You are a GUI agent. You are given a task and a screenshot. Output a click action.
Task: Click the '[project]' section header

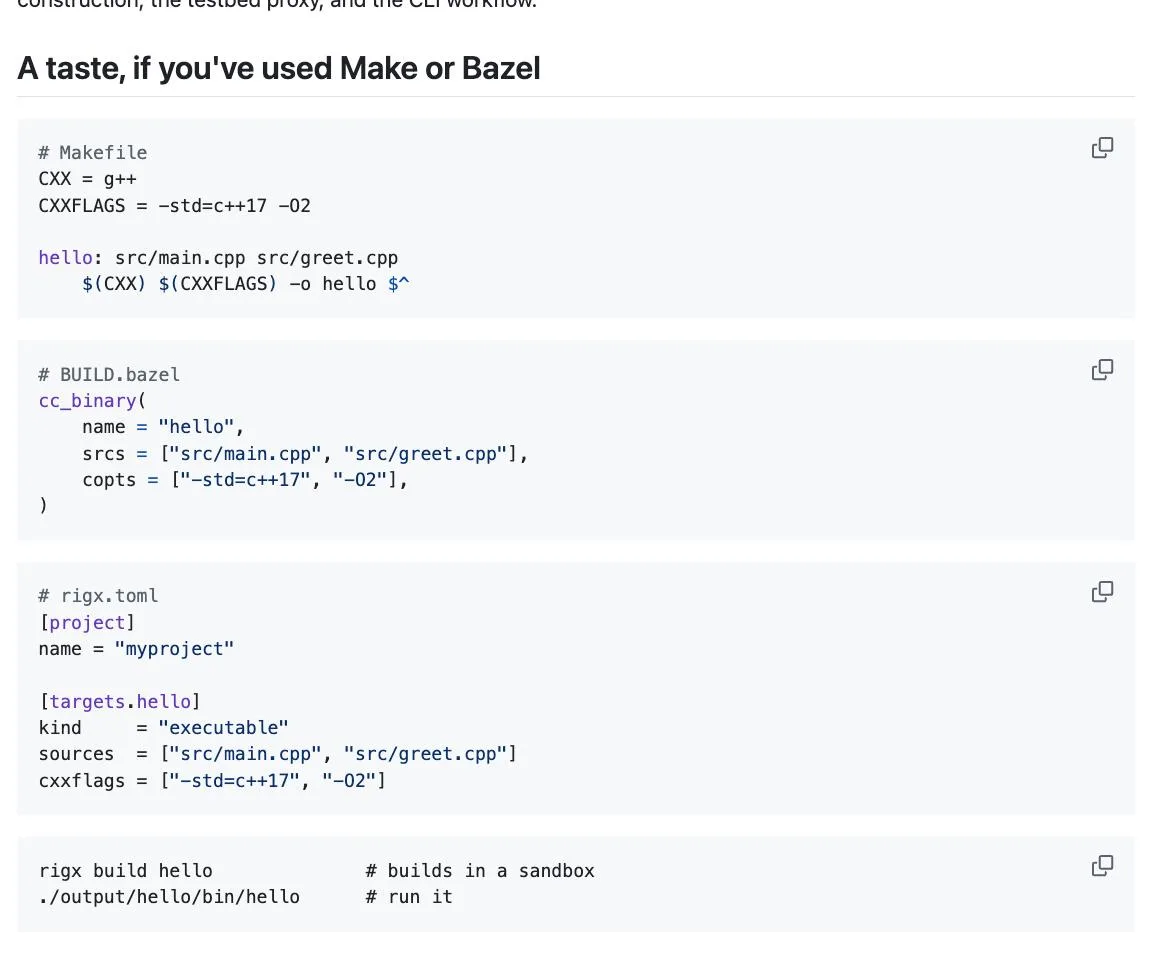[x=88, y=623]
